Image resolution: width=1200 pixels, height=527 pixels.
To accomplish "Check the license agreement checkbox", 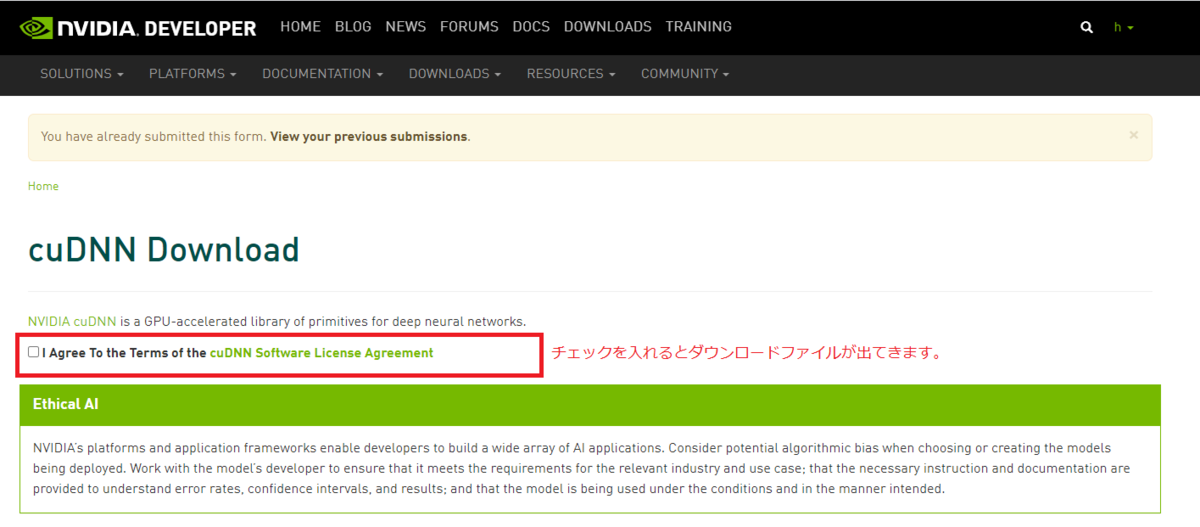I will pyautogui.click(x=34, y=352).
